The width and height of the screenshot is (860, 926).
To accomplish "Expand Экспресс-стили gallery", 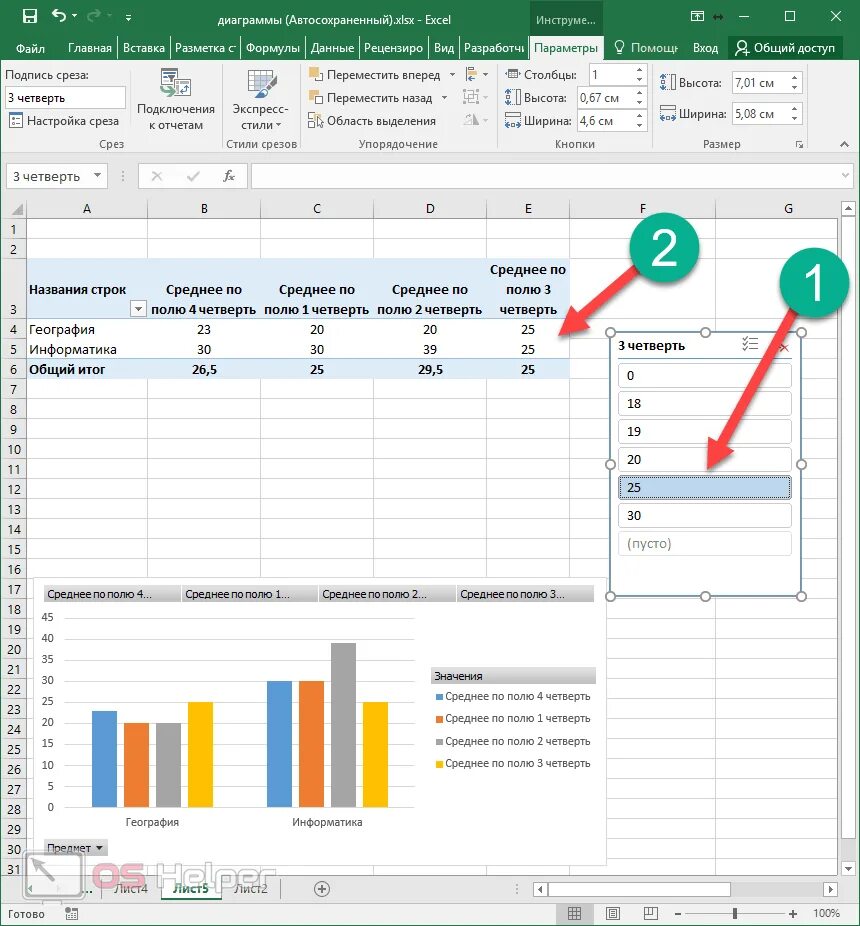I will [x=260, y=99].
